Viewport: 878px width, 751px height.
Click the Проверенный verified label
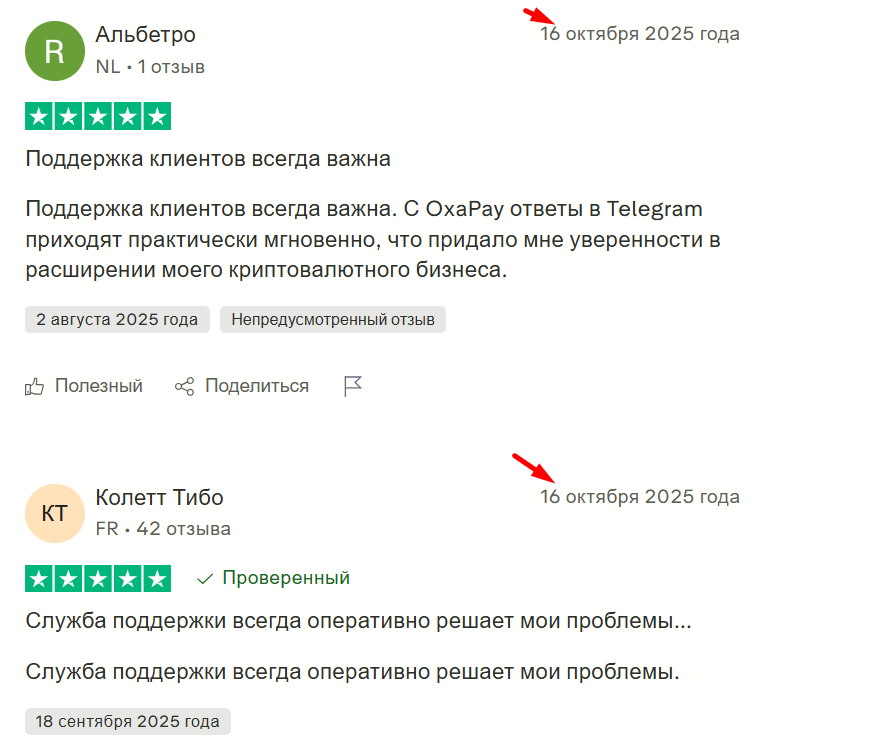pos(286,578)
